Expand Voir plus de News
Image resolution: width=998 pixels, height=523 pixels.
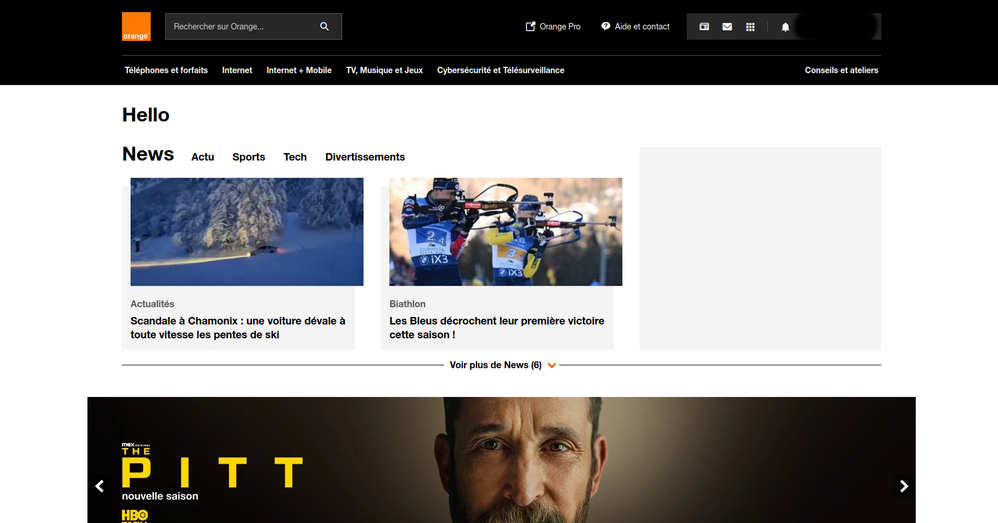point(502,365)
